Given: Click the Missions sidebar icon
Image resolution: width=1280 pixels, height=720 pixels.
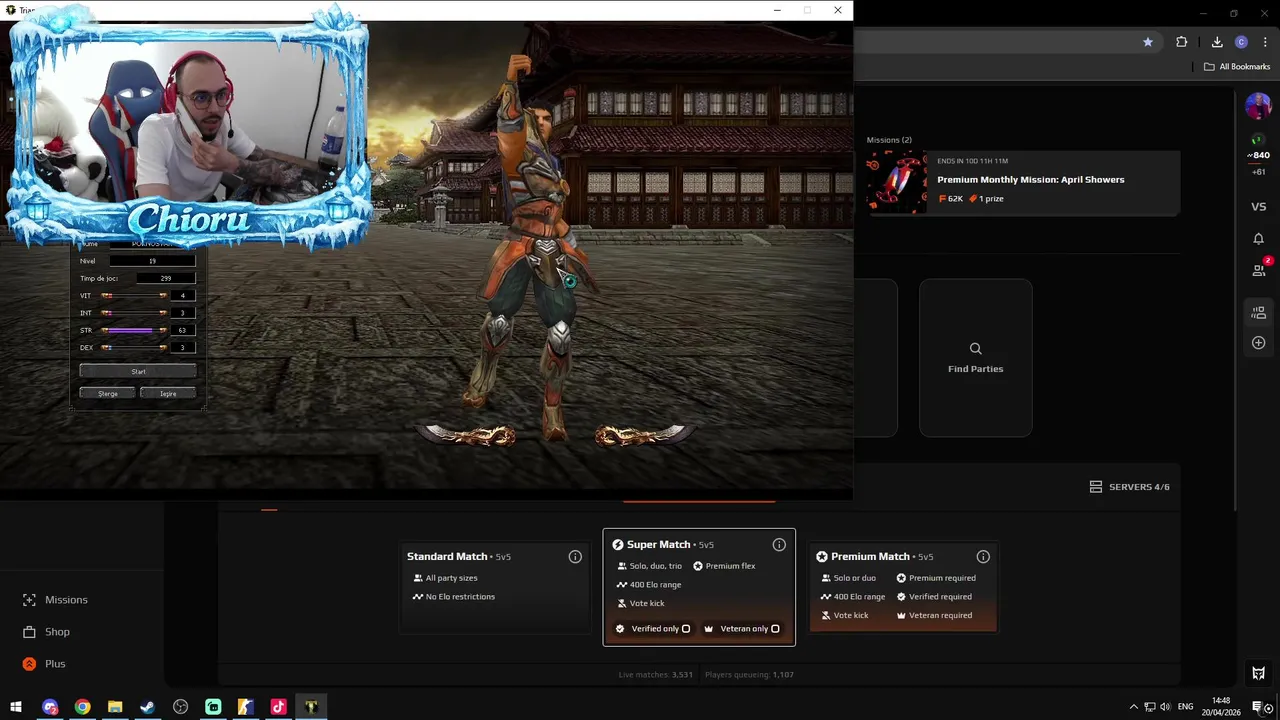Looking at the screenshot, I should click(29, 600).
